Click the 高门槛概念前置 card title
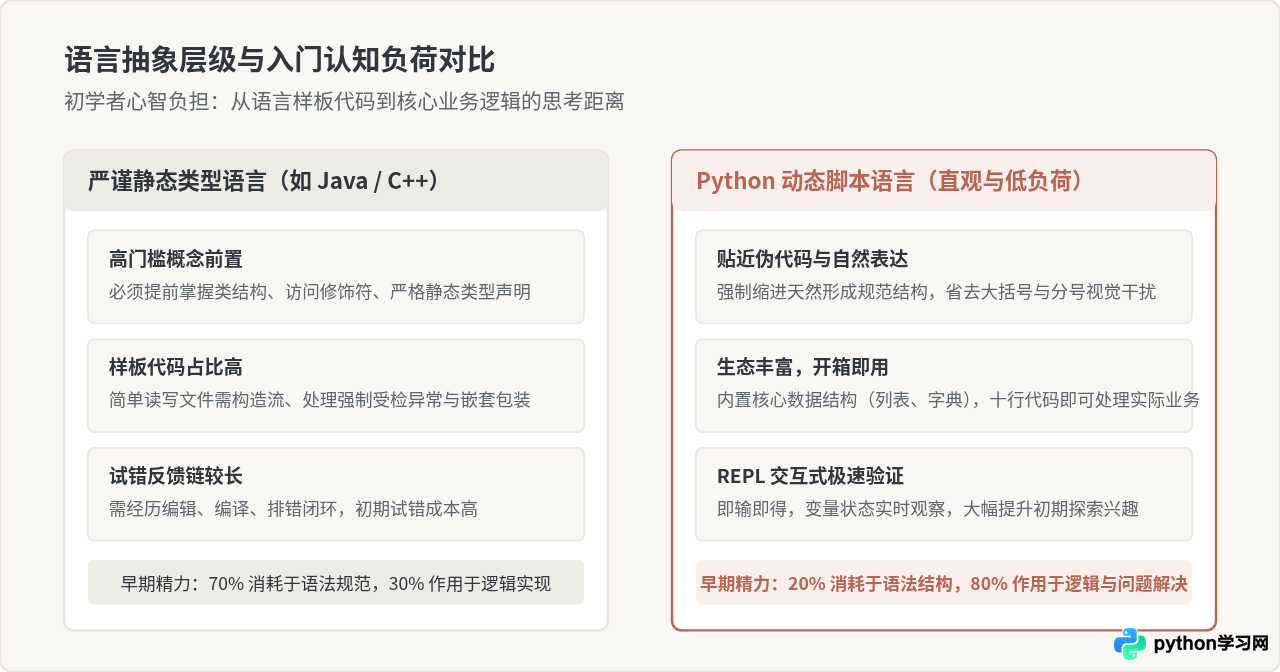1280x672 pixels. coord(175,260)
